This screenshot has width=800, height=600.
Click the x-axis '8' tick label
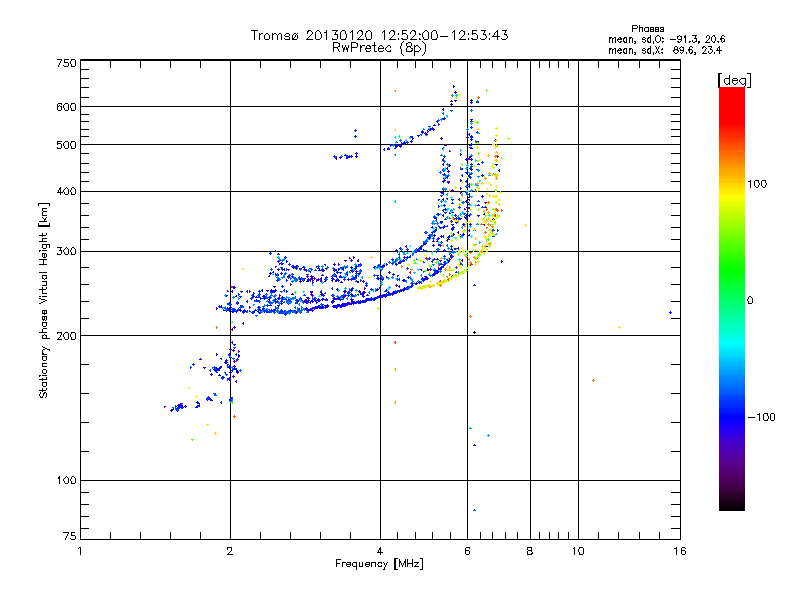click(x=530, y=551)
